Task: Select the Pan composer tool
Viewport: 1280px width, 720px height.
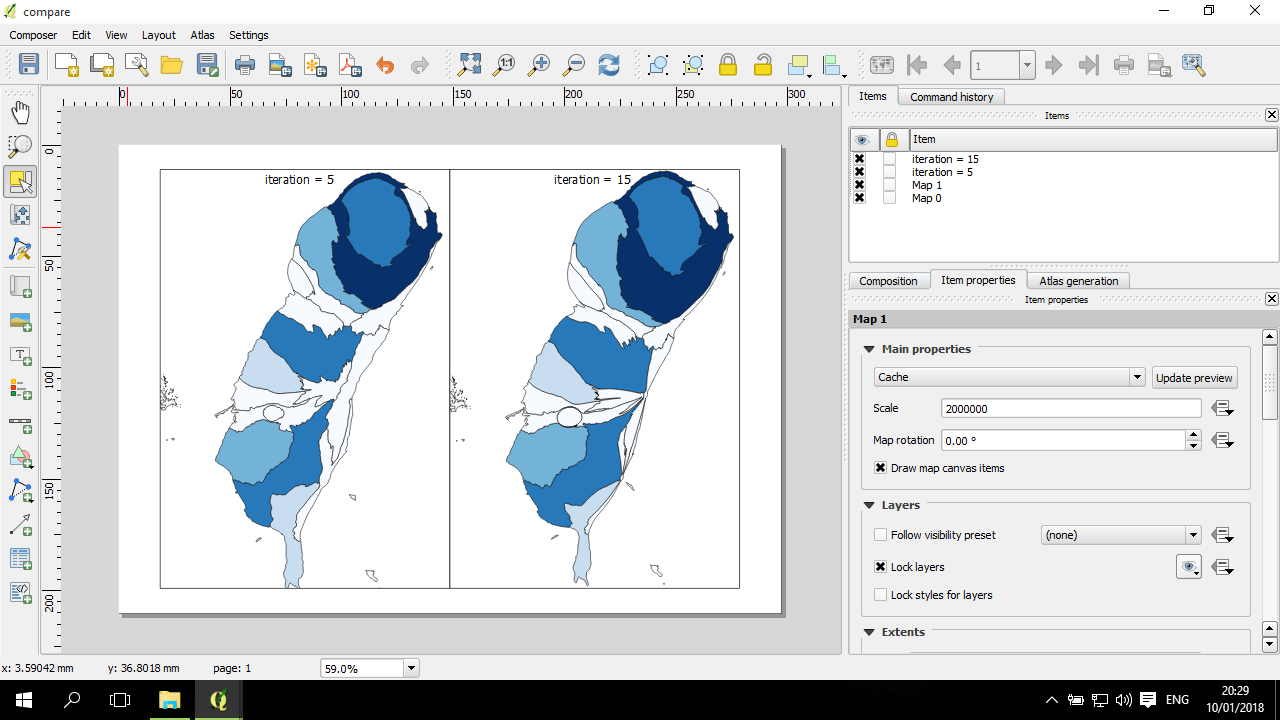Action: tap(20, 112)
